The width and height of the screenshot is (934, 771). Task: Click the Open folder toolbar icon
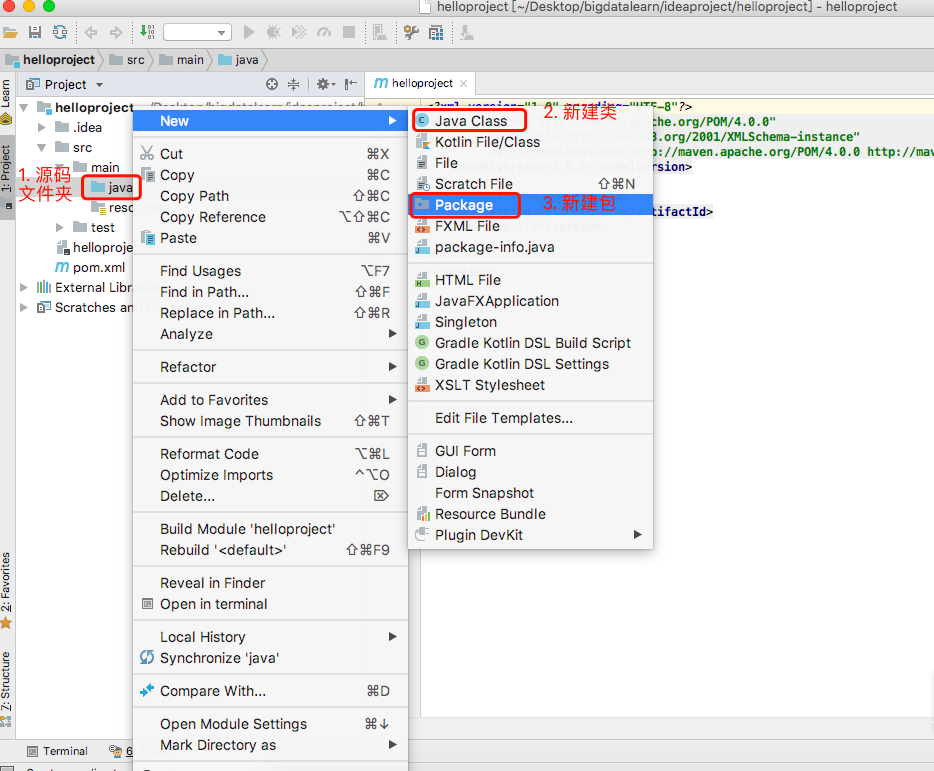click(x=10, y=32)
